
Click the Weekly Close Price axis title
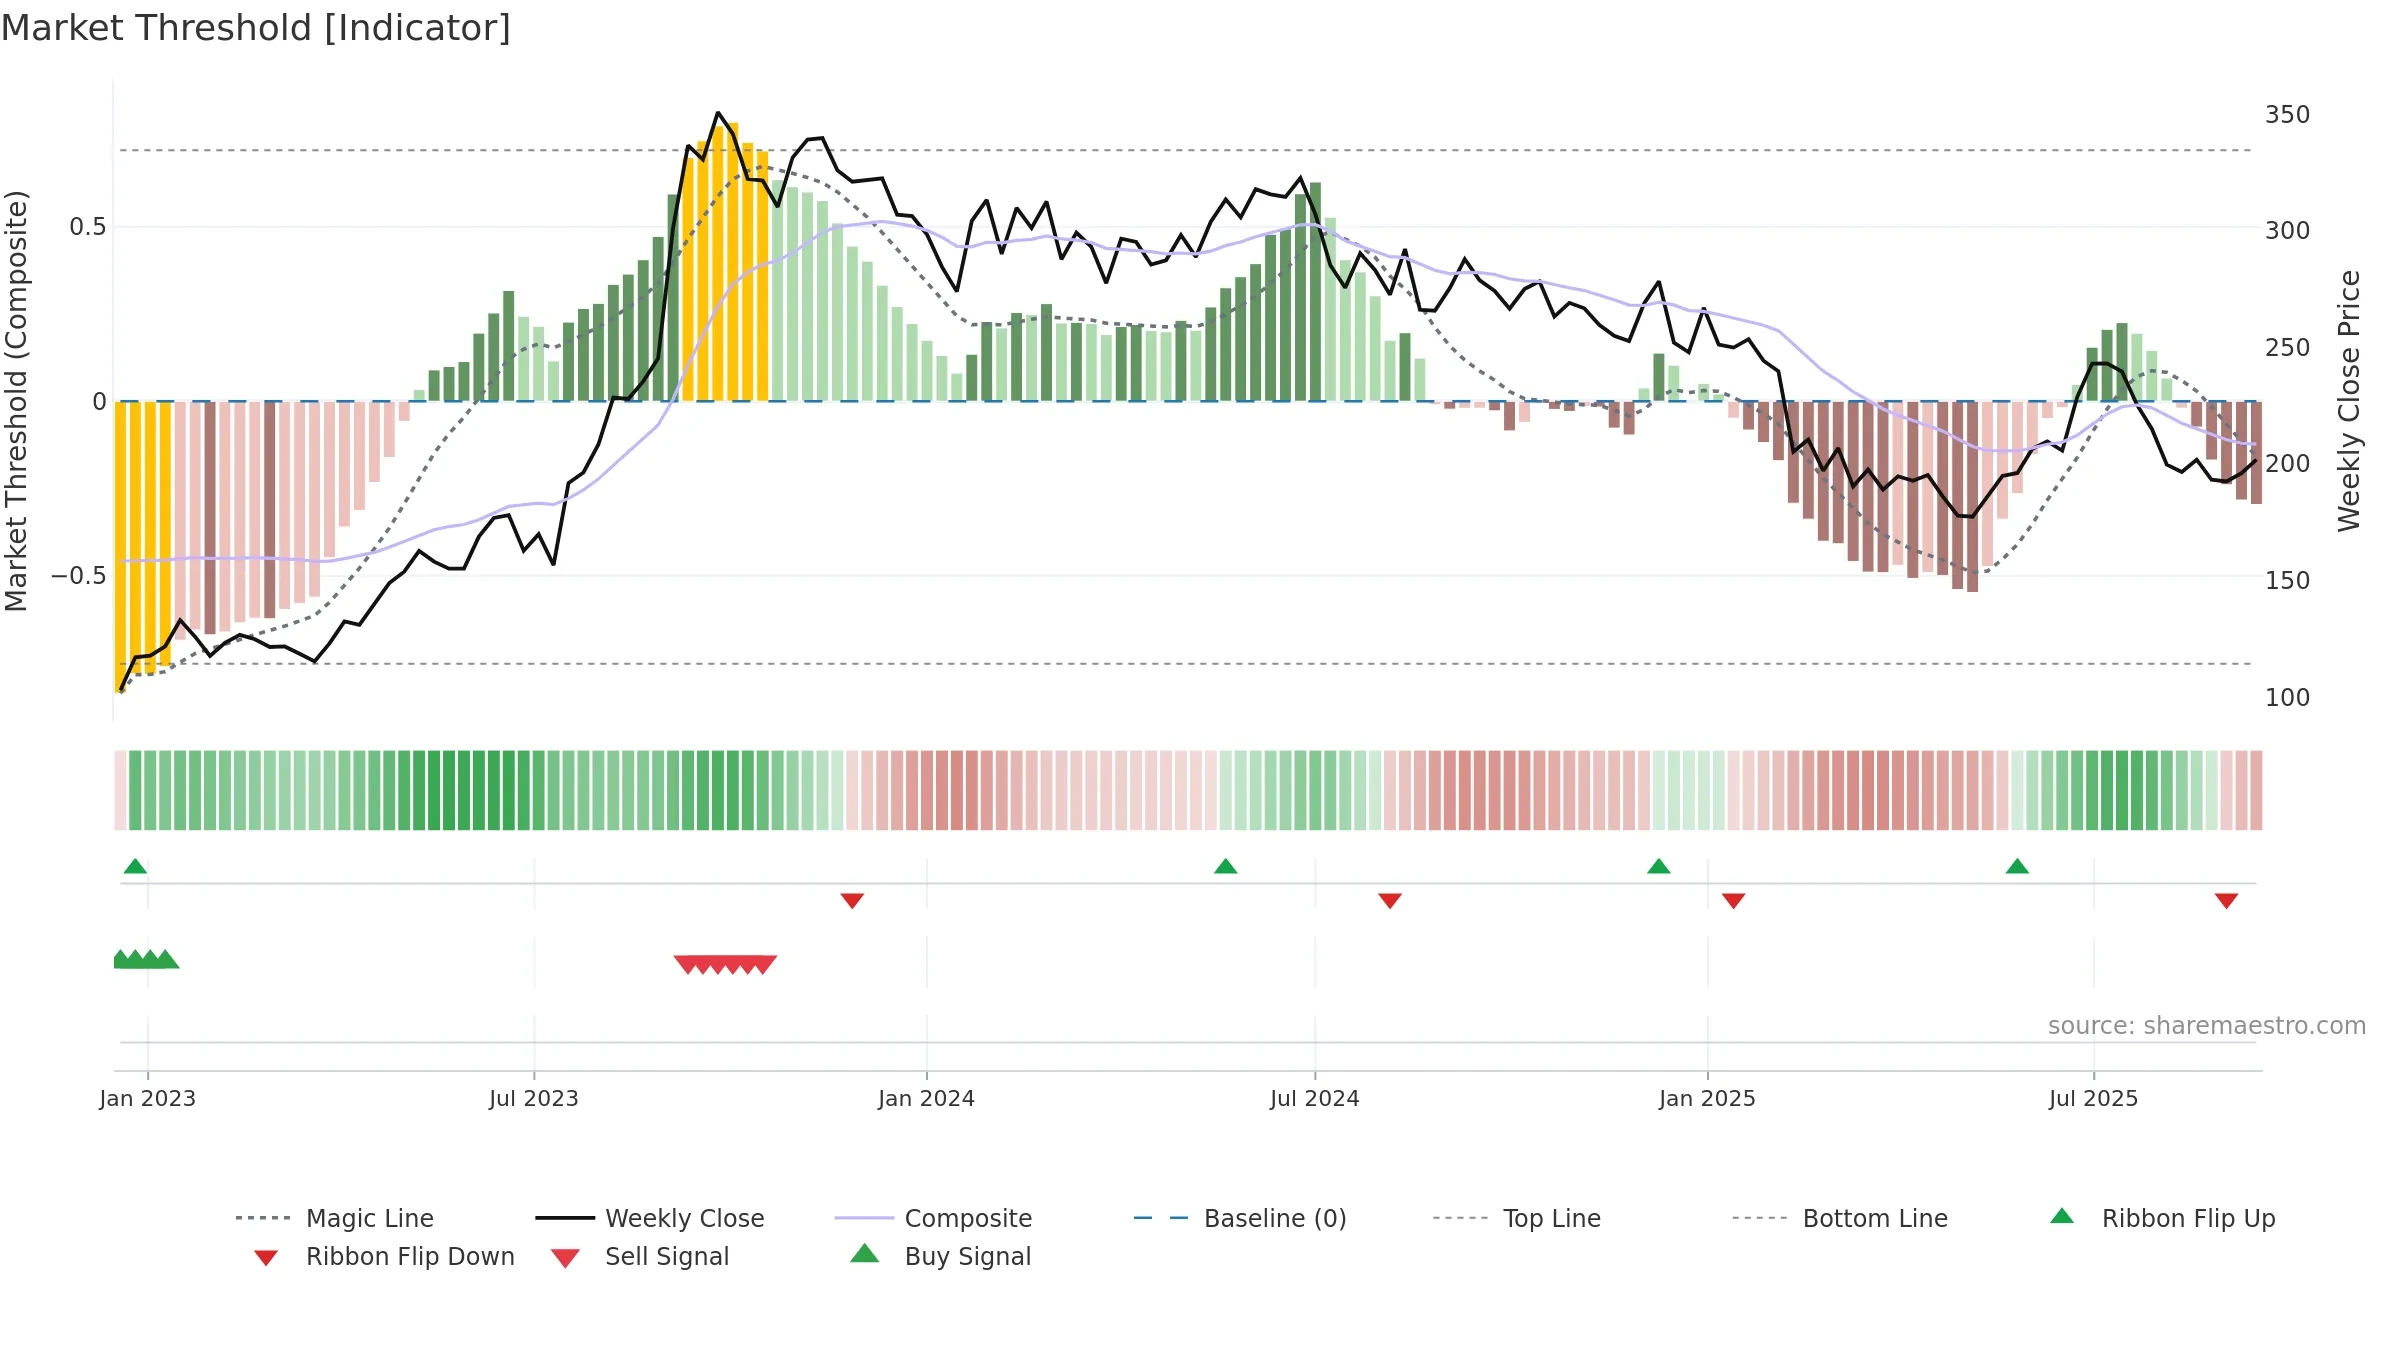[x=2349, y=401]
